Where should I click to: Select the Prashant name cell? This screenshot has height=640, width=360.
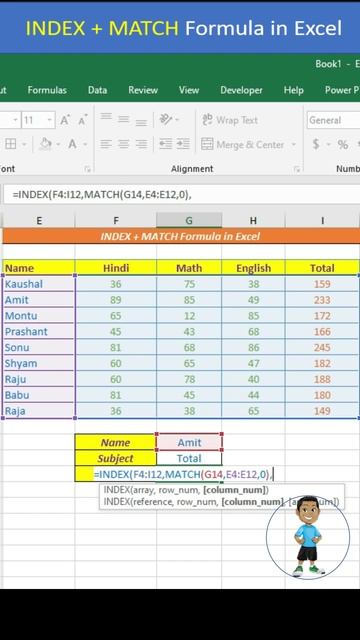39,331
